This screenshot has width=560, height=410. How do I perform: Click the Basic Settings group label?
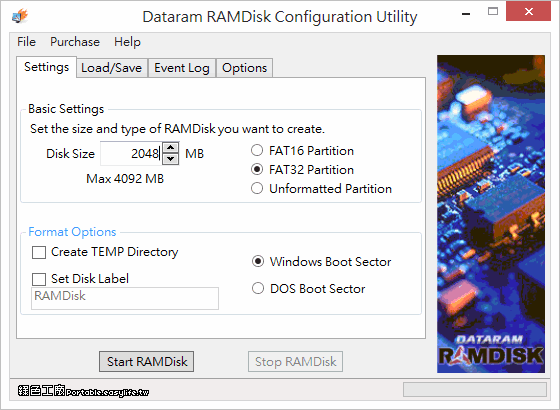click(66, 109)
